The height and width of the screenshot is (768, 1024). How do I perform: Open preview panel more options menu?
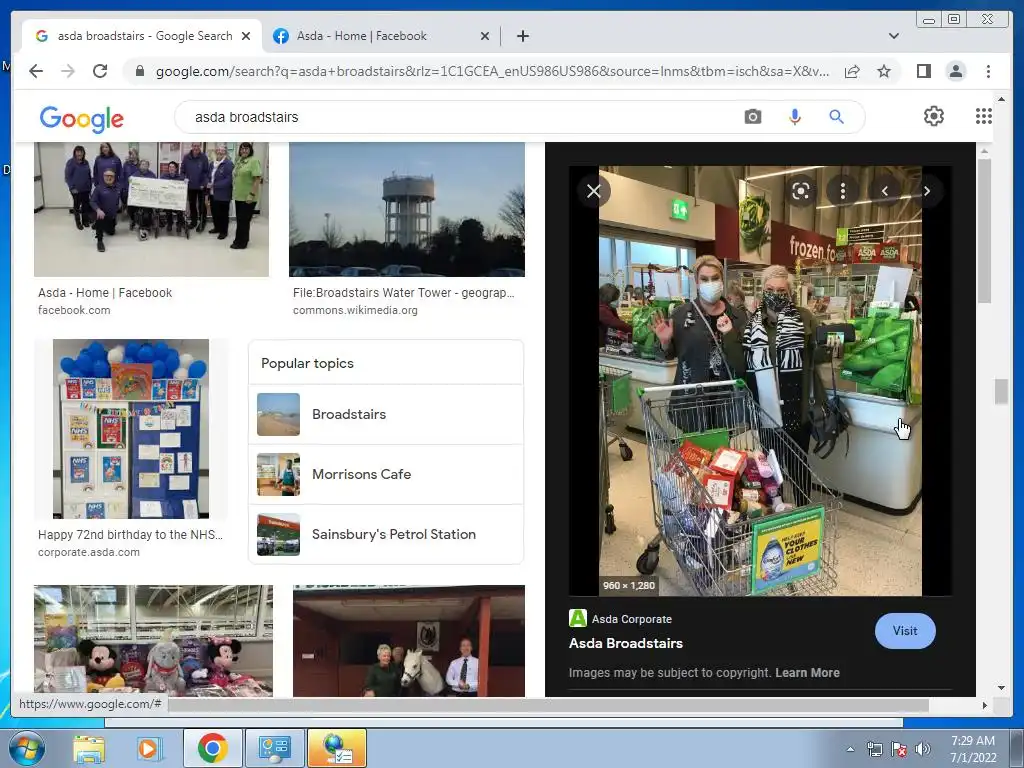(842, 191)
